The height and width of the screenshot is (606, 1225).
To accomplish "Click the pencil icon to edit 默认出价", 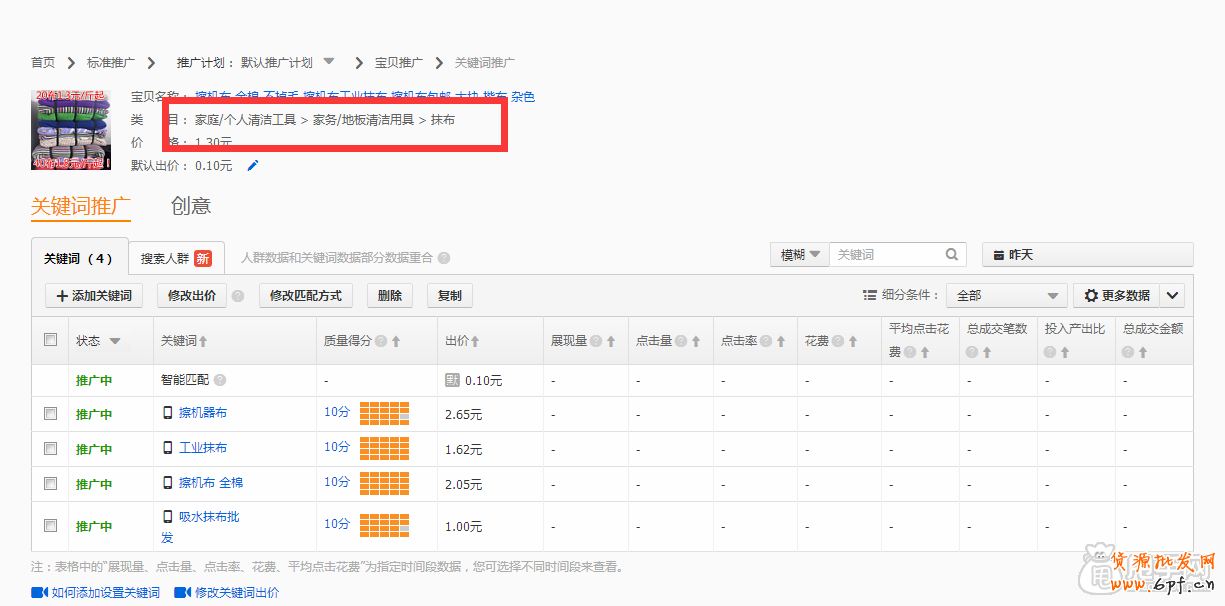I will 253,166.
